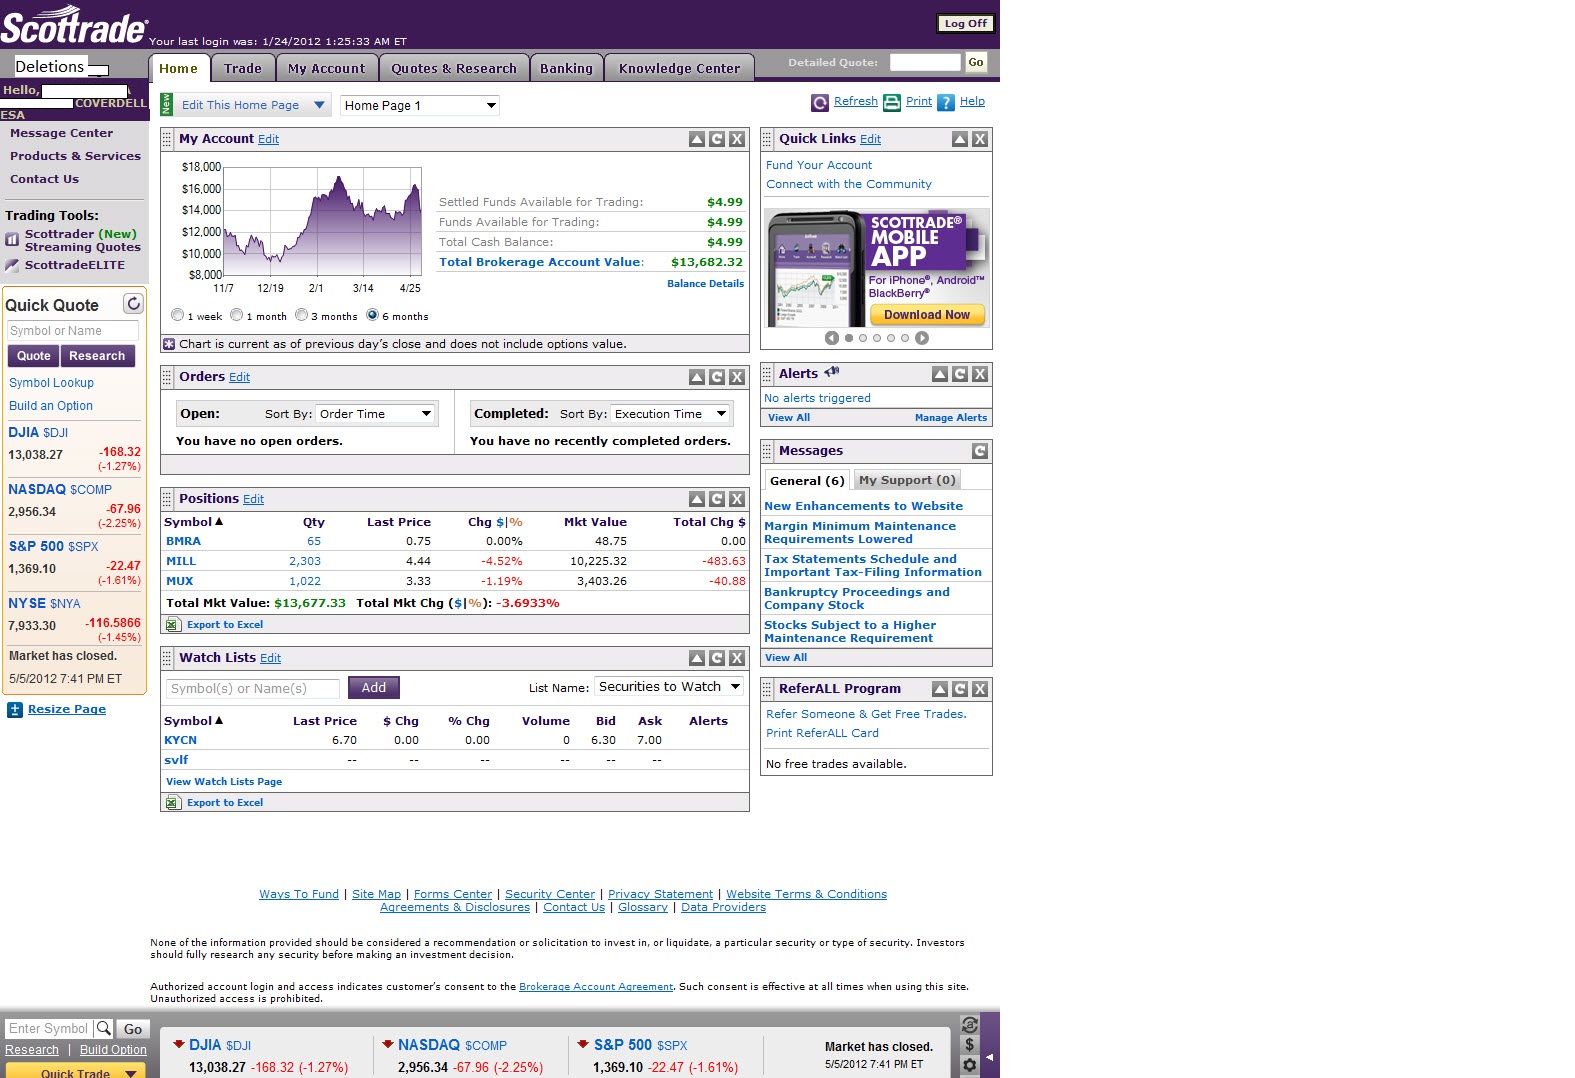This screenshot has width=1575, height=1078.
Task: Click the Log Off button
Action: [966, 23]
